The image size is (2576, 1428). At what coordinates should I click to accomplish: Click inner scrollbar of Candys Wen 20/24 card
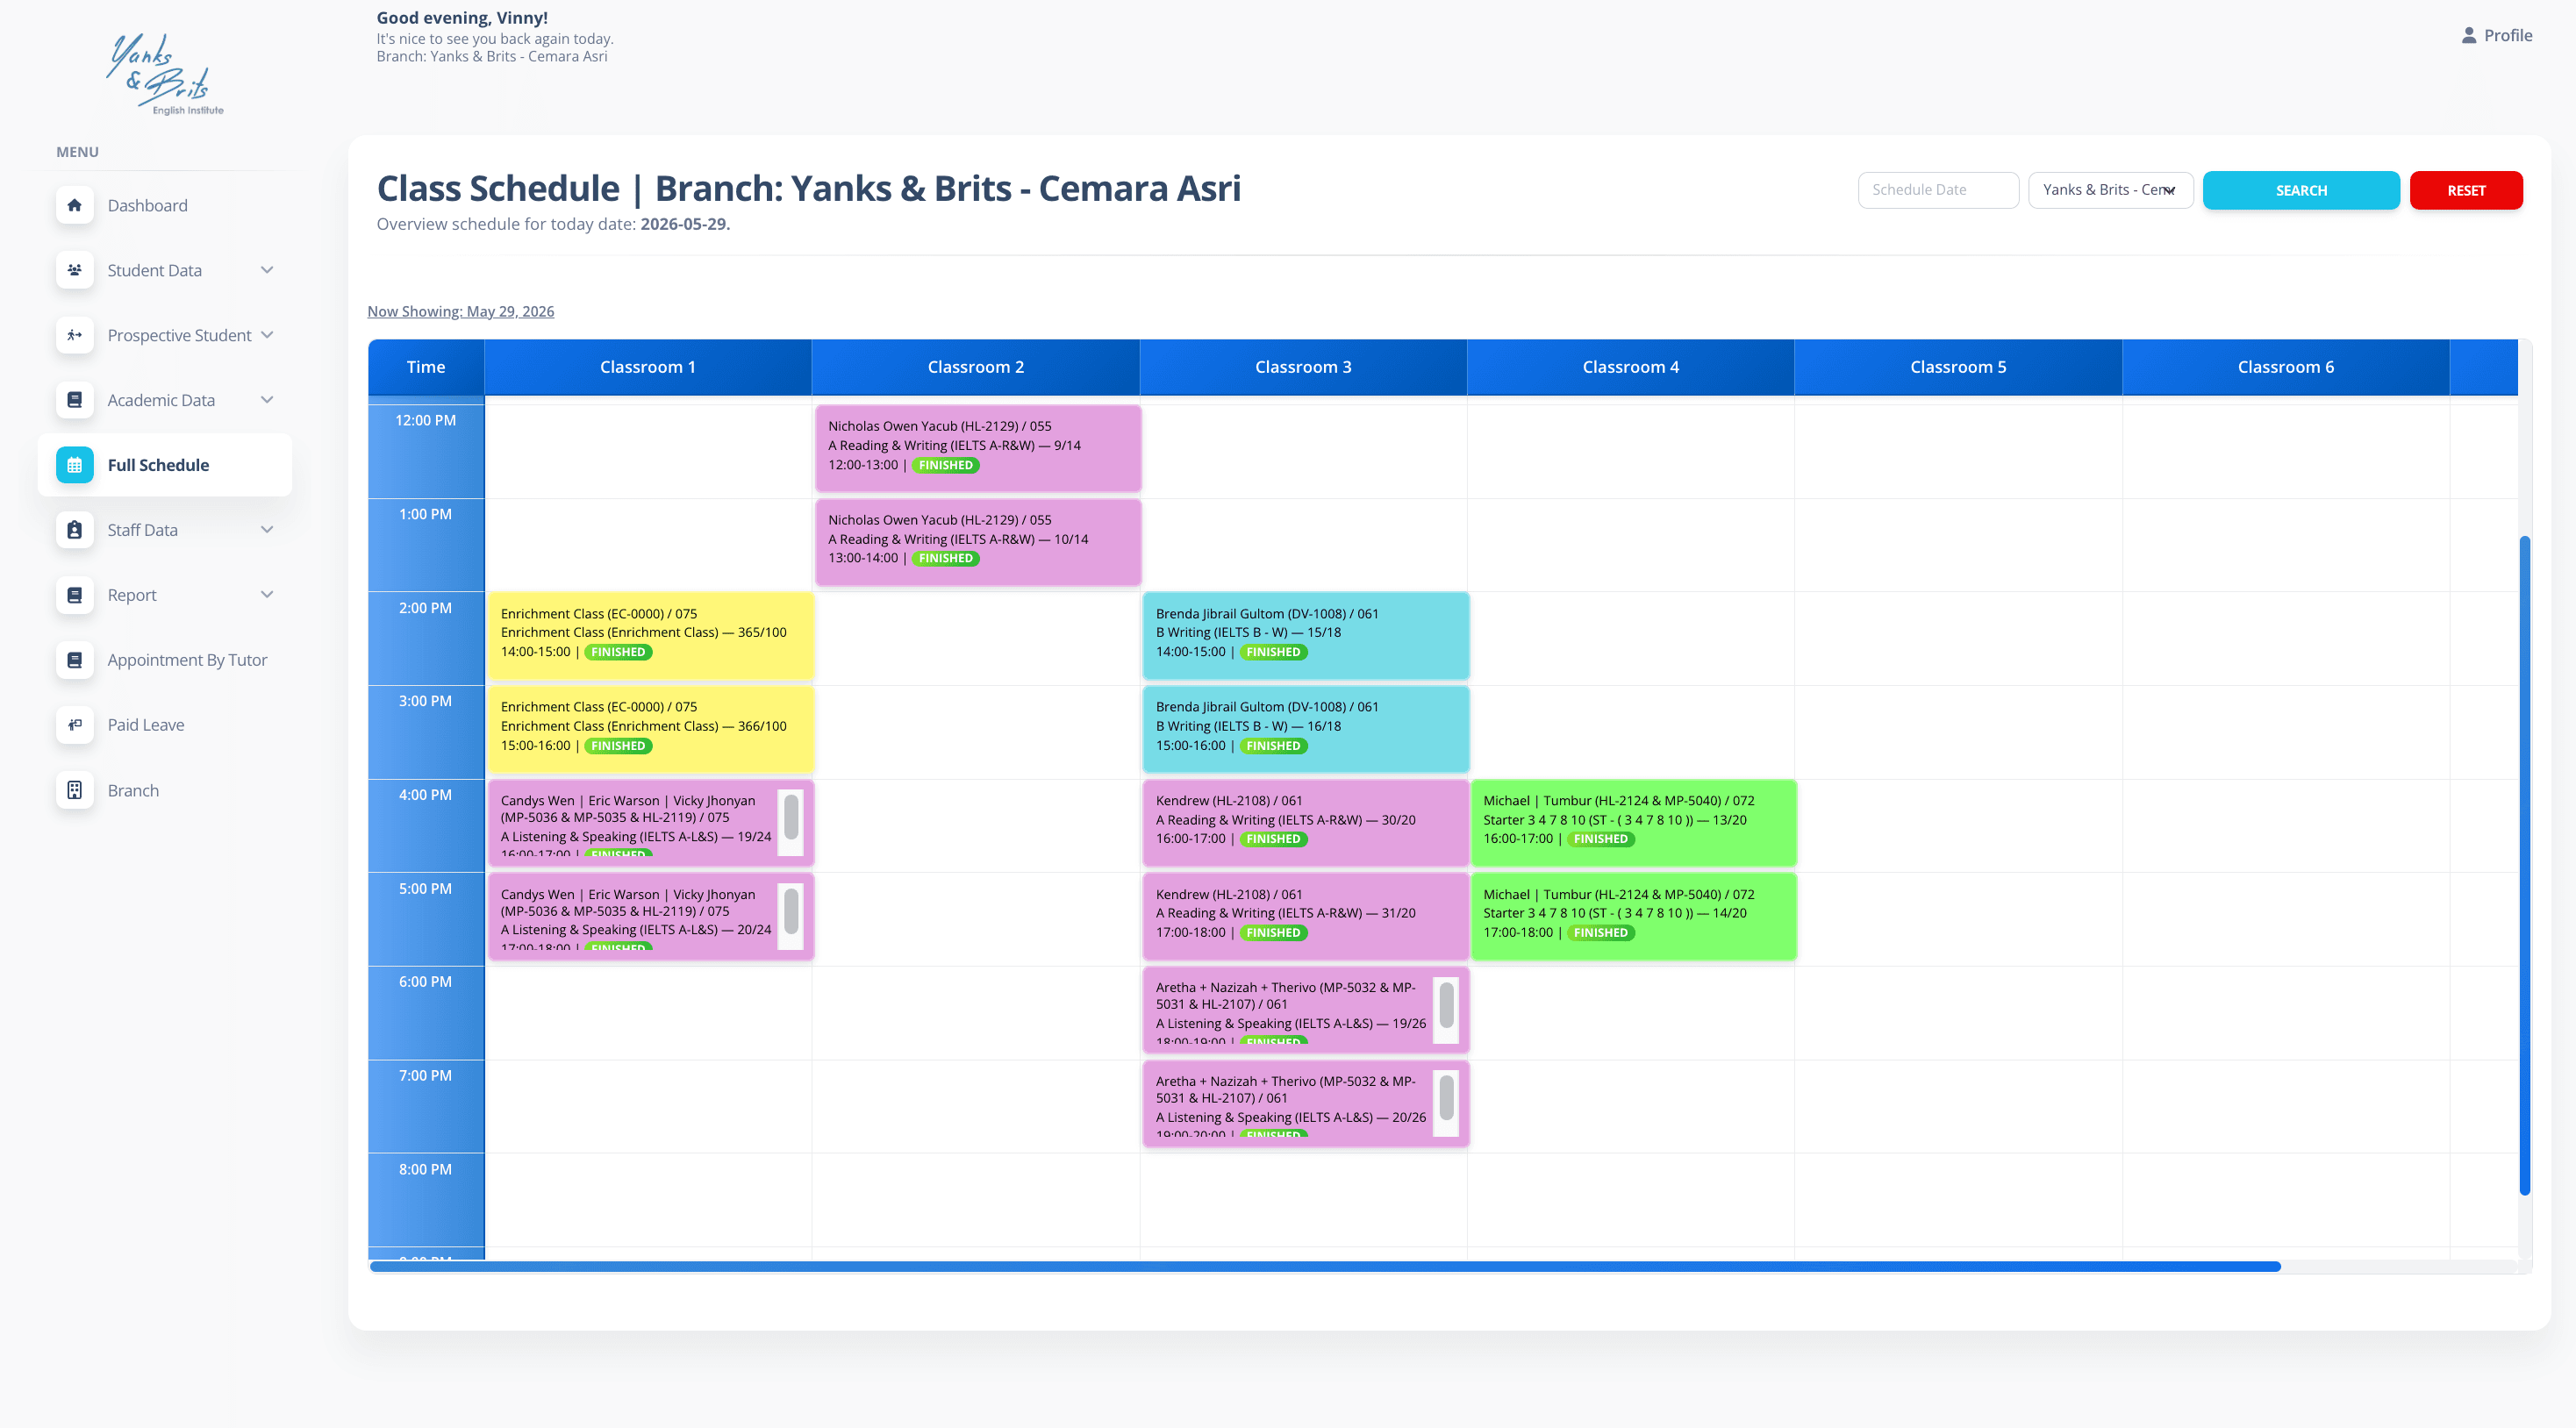coord(790,911)
